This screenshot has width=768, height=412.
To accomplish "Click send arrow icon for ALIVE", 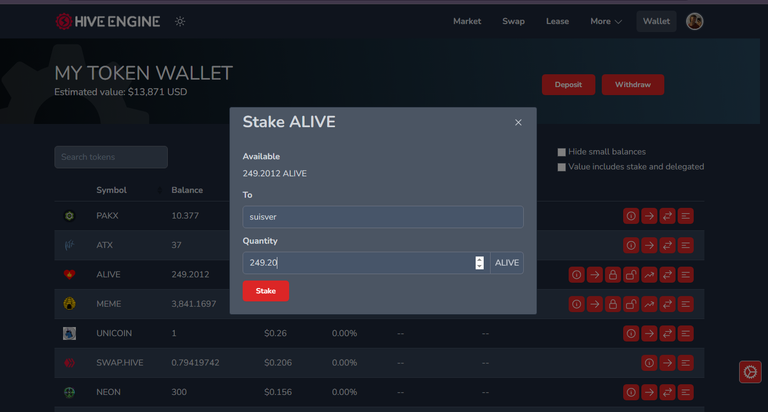I will point(595,275).
